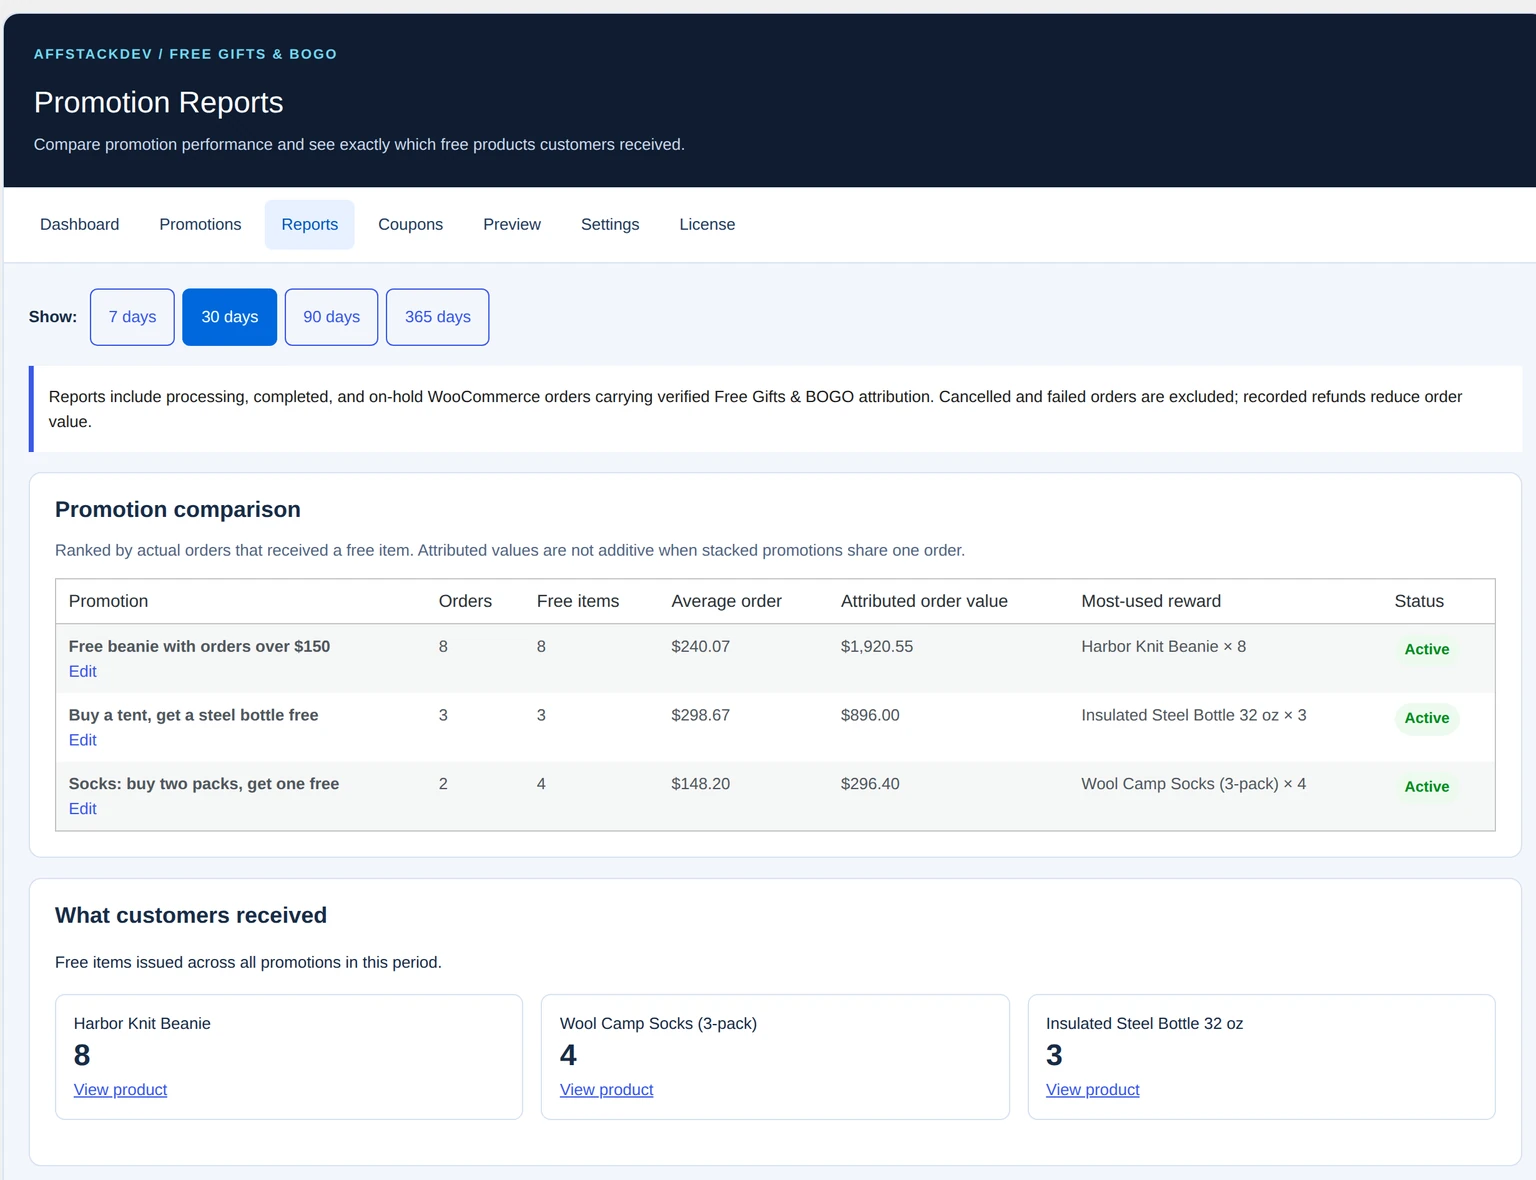
Task: Click the Attributed order value column header
Action: click(924, 601)
